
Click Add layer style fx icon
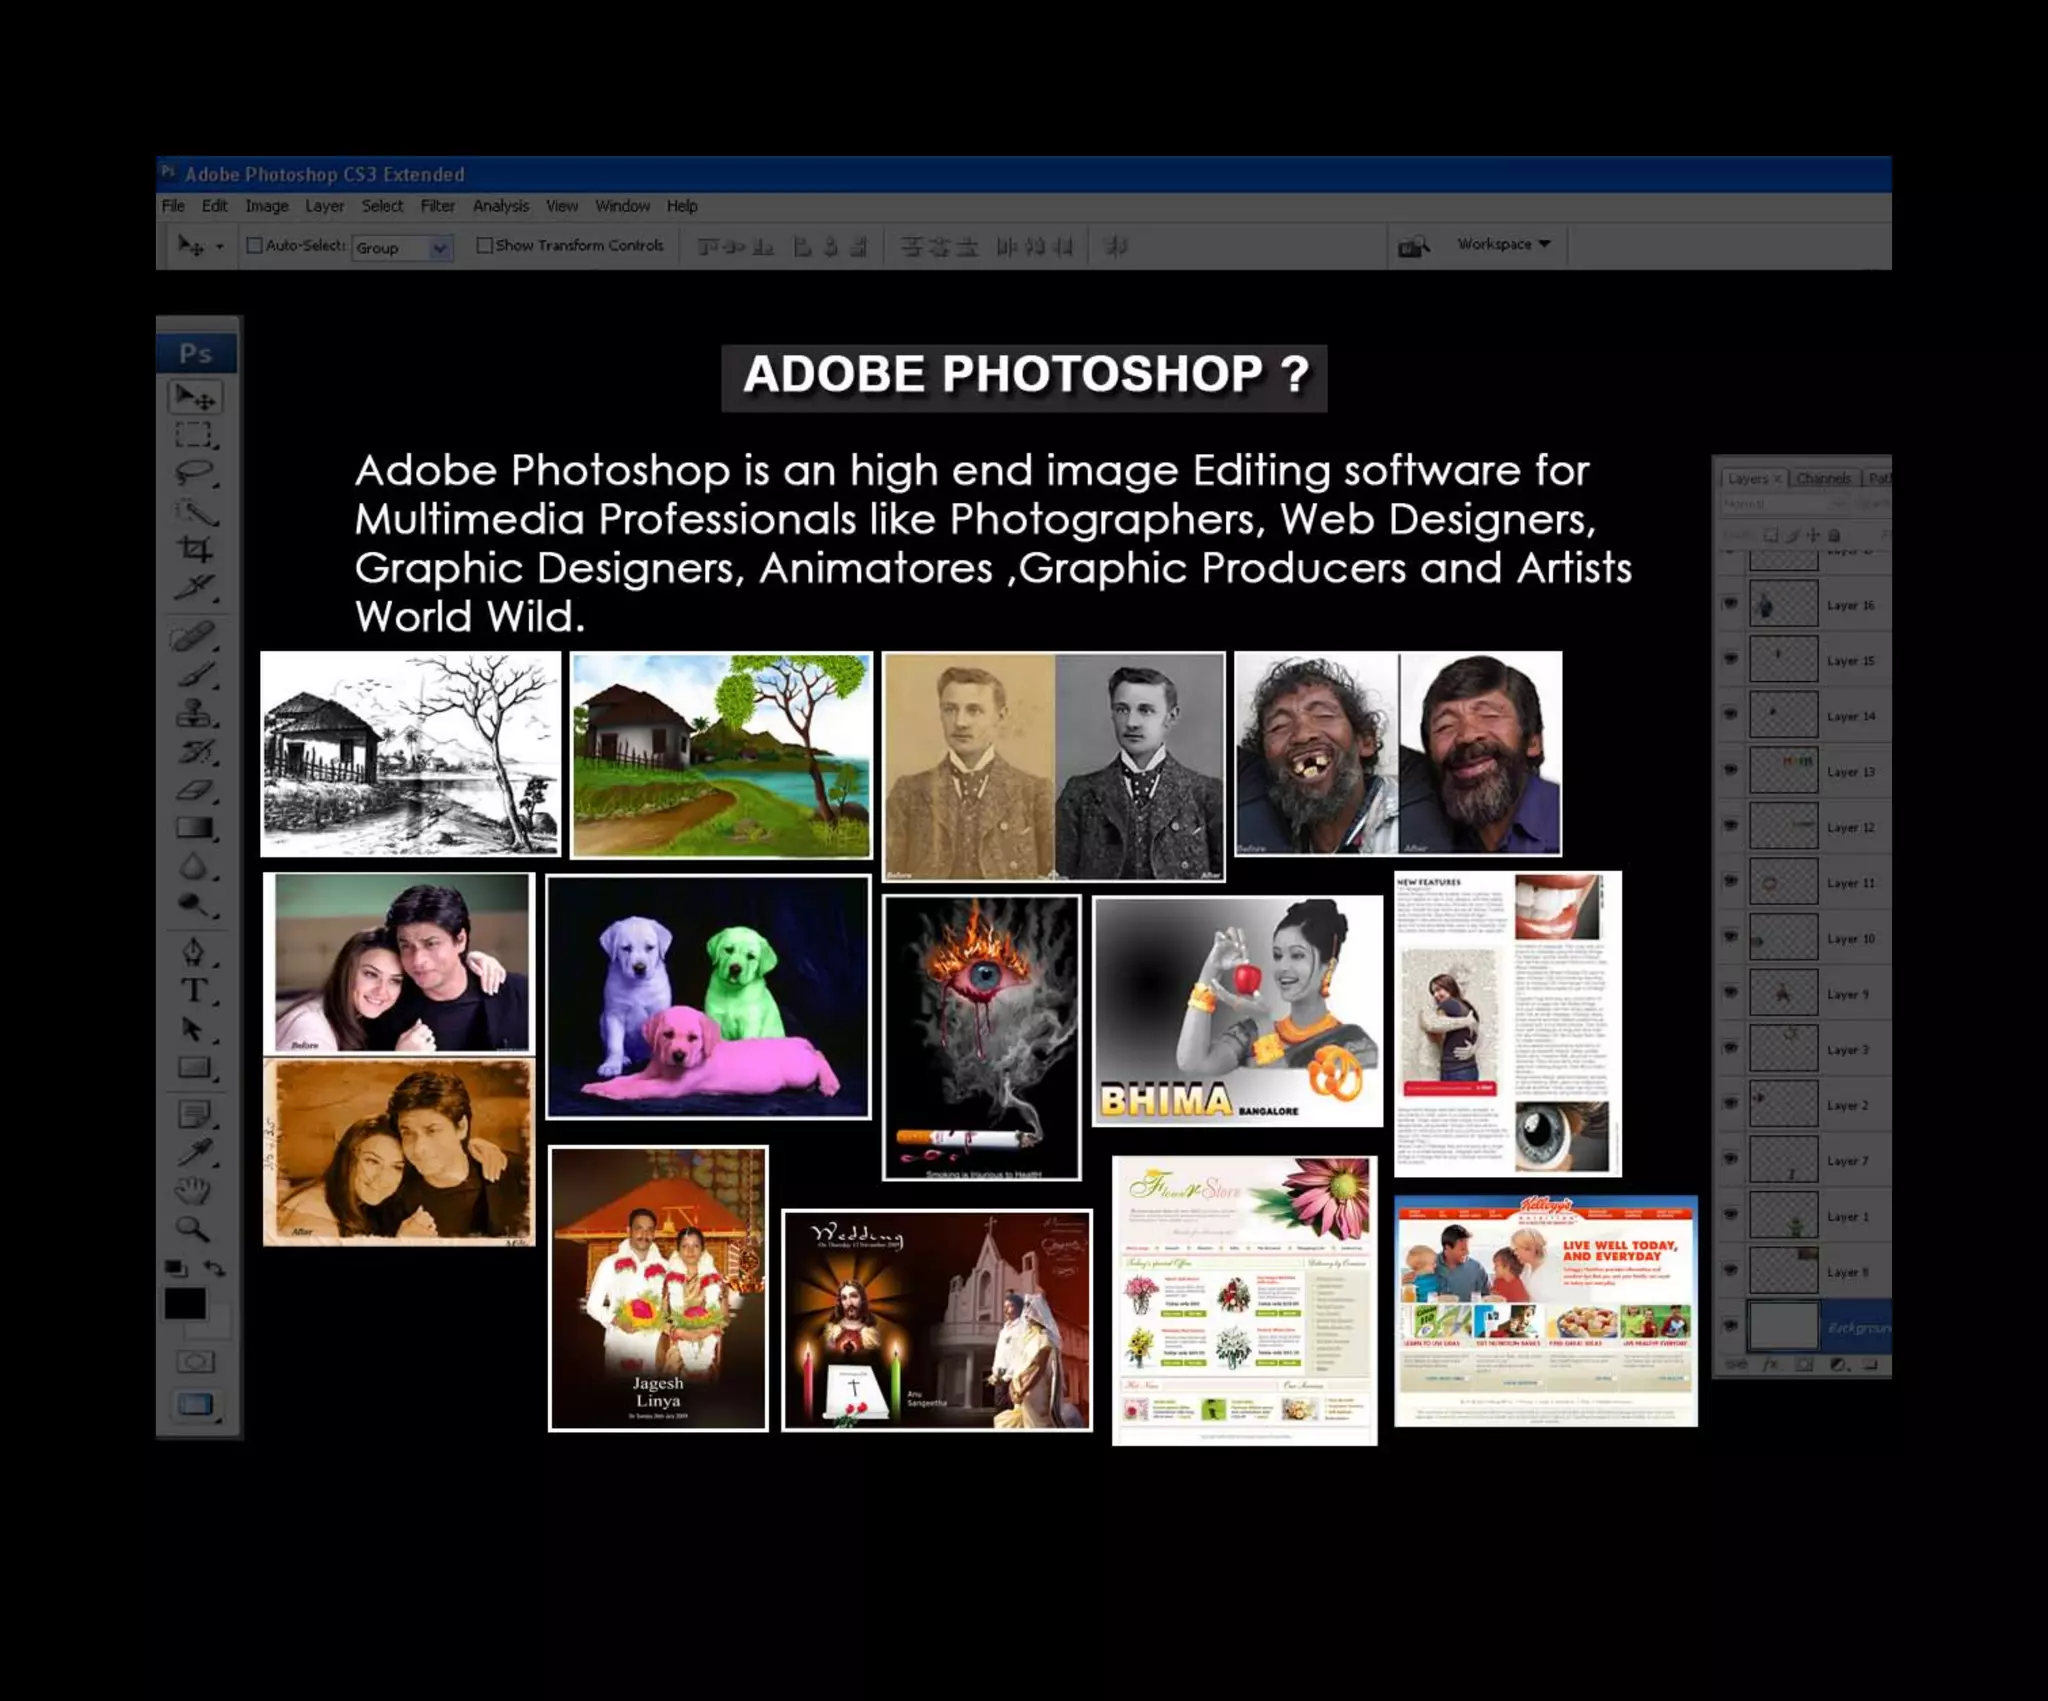(1770, 1365)
